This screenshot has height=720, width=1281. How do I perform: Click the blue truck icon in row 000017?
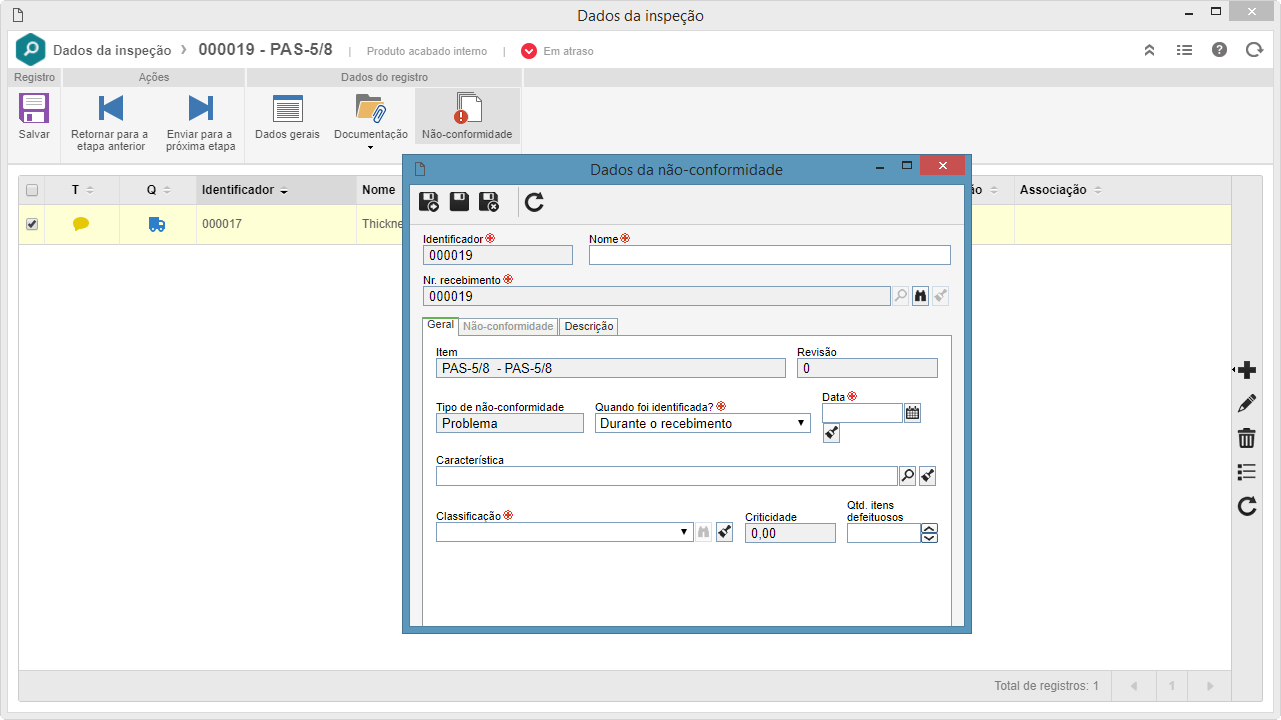pos(156,224)
